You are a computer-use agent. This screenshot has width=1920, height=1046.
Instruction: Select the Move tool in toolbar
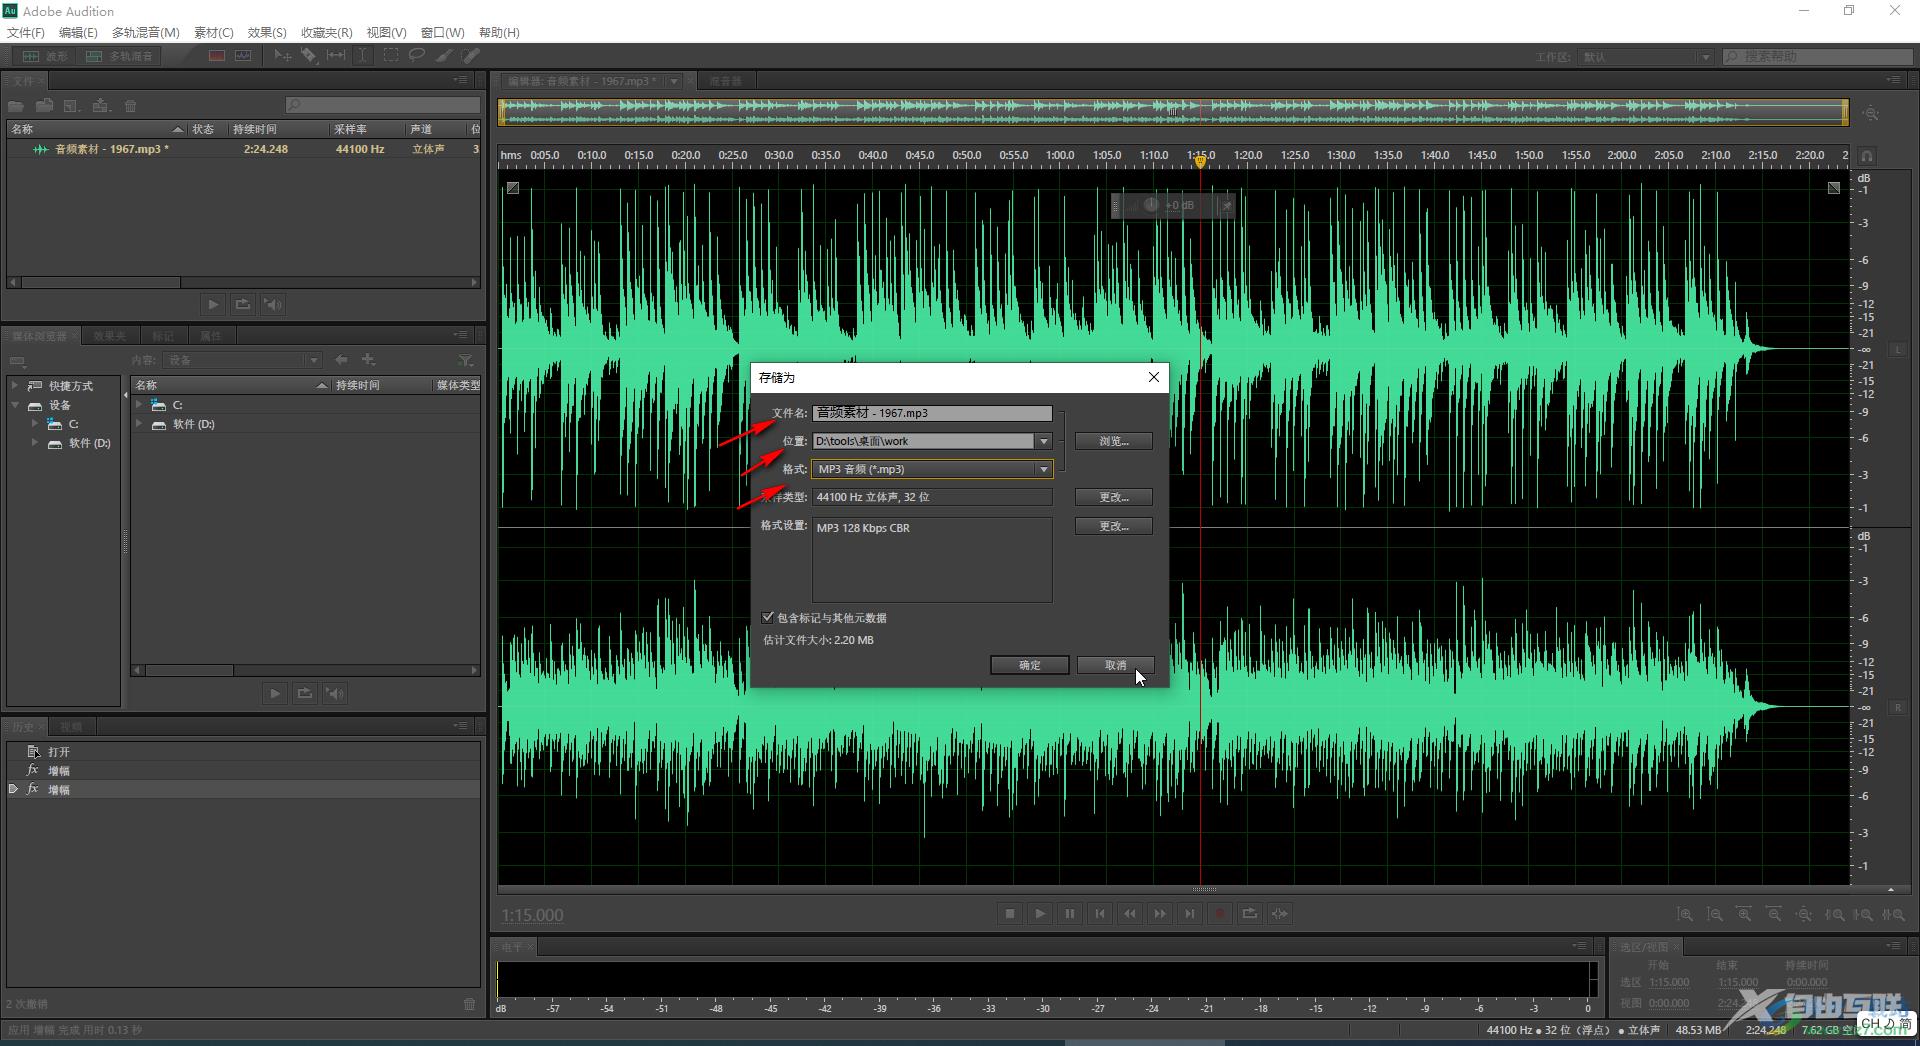click(x=283, y=56)
